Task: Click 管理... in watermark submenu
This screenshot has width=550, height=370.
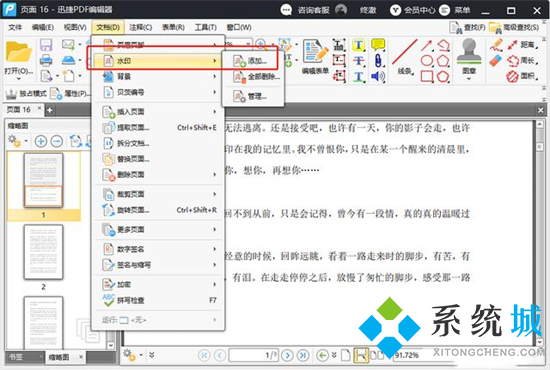Action: click(253, 95)
